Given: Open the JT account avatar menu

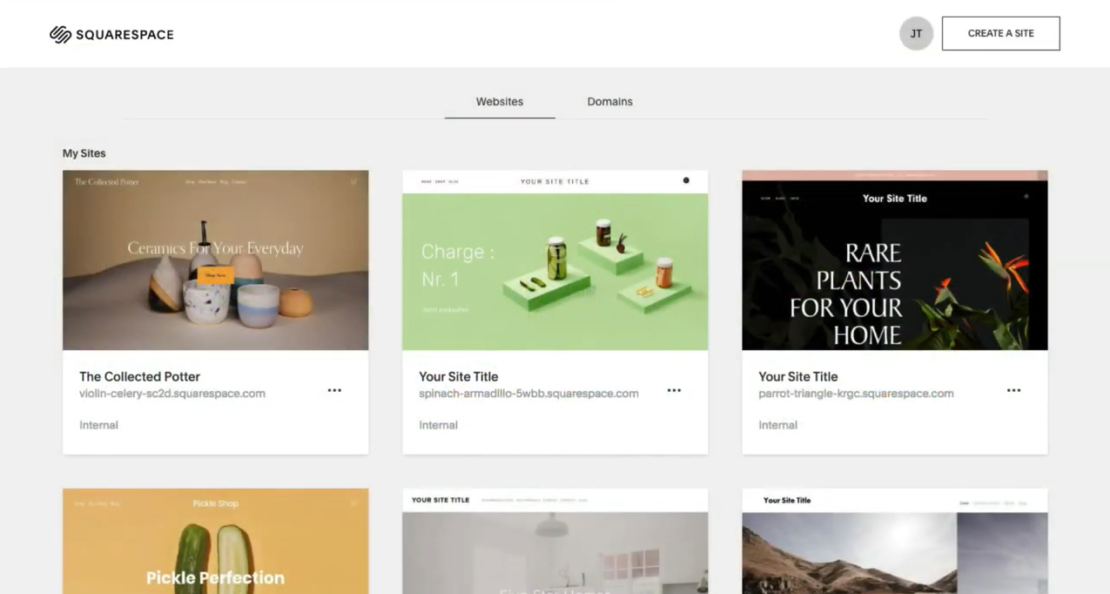Looking at the screenshot, I should 916,33.
